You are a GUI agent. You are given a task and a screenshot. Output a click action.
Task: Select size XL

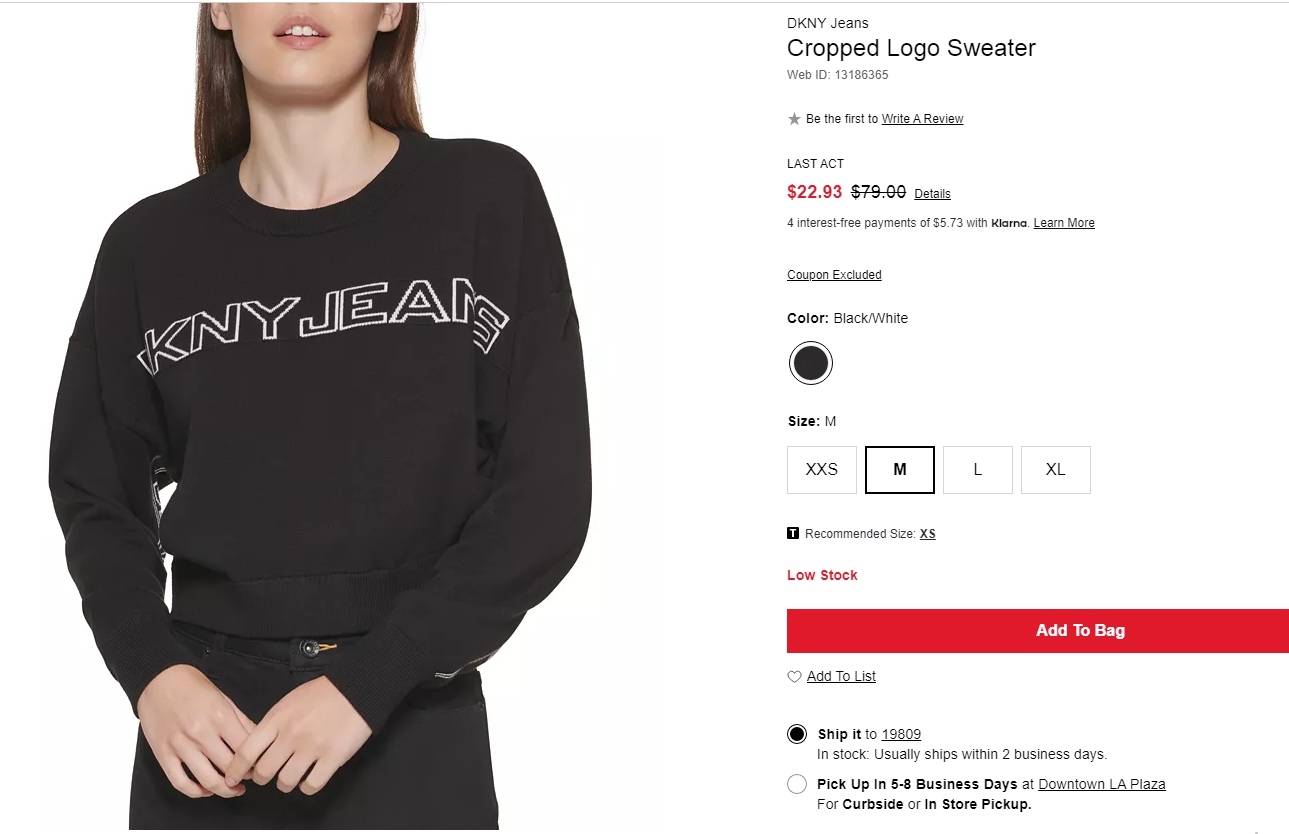pyautogui.click(x=1056, y=470)
